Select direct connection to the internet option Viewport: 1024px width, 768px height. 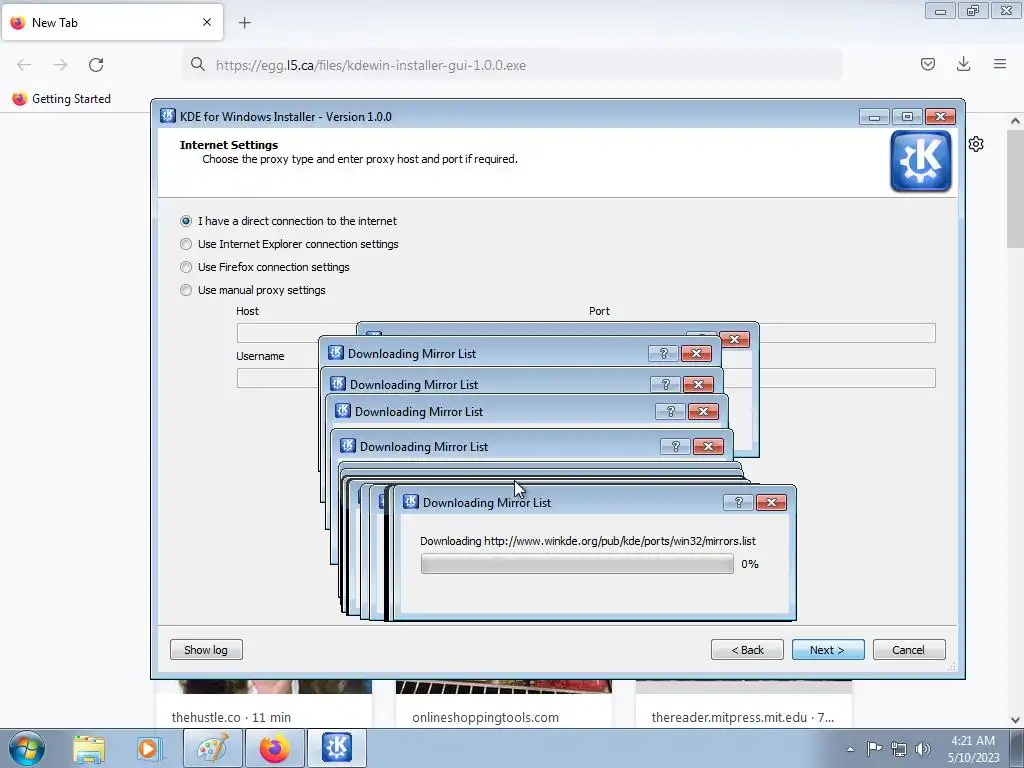[x=186, y=221]
